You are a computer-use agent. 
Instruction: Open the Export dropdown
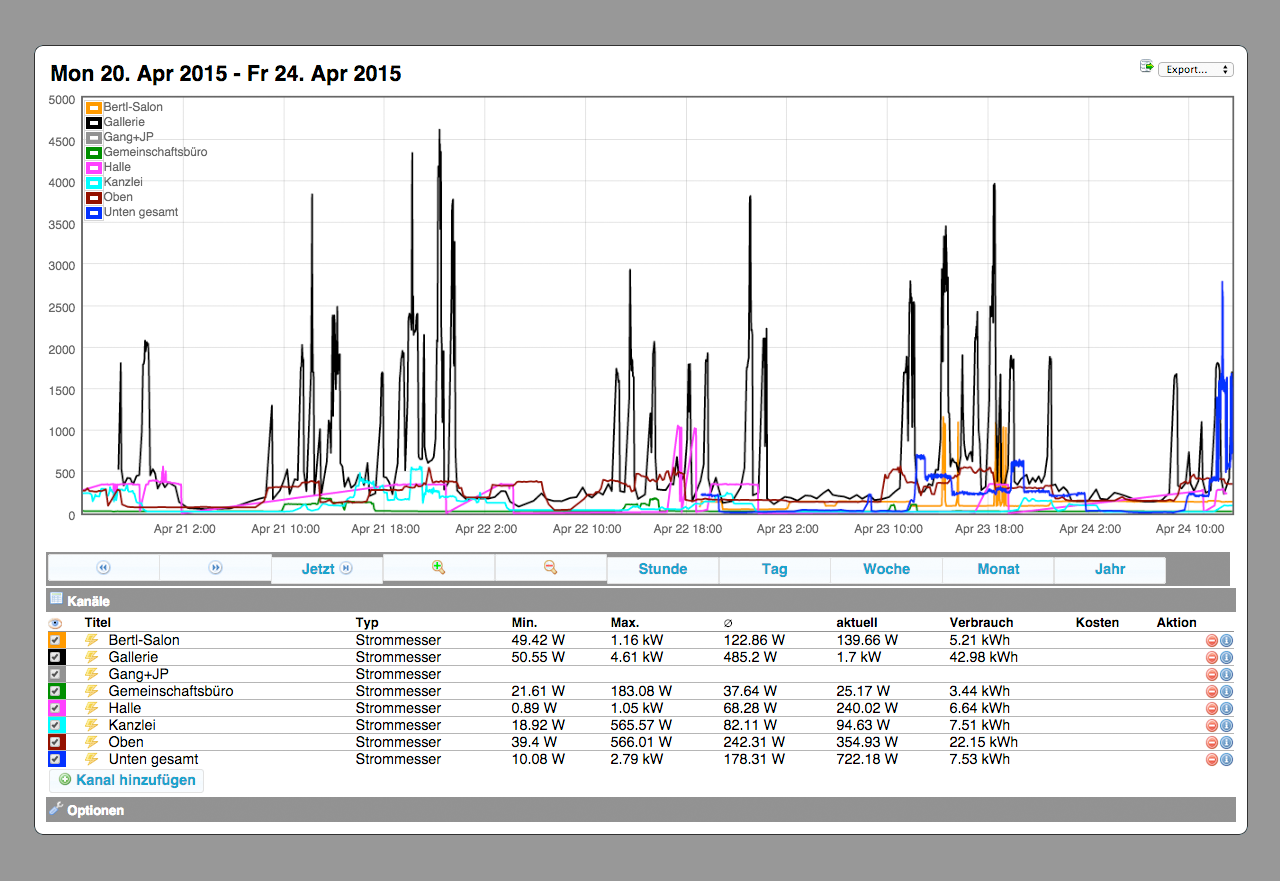point(1195,69)
